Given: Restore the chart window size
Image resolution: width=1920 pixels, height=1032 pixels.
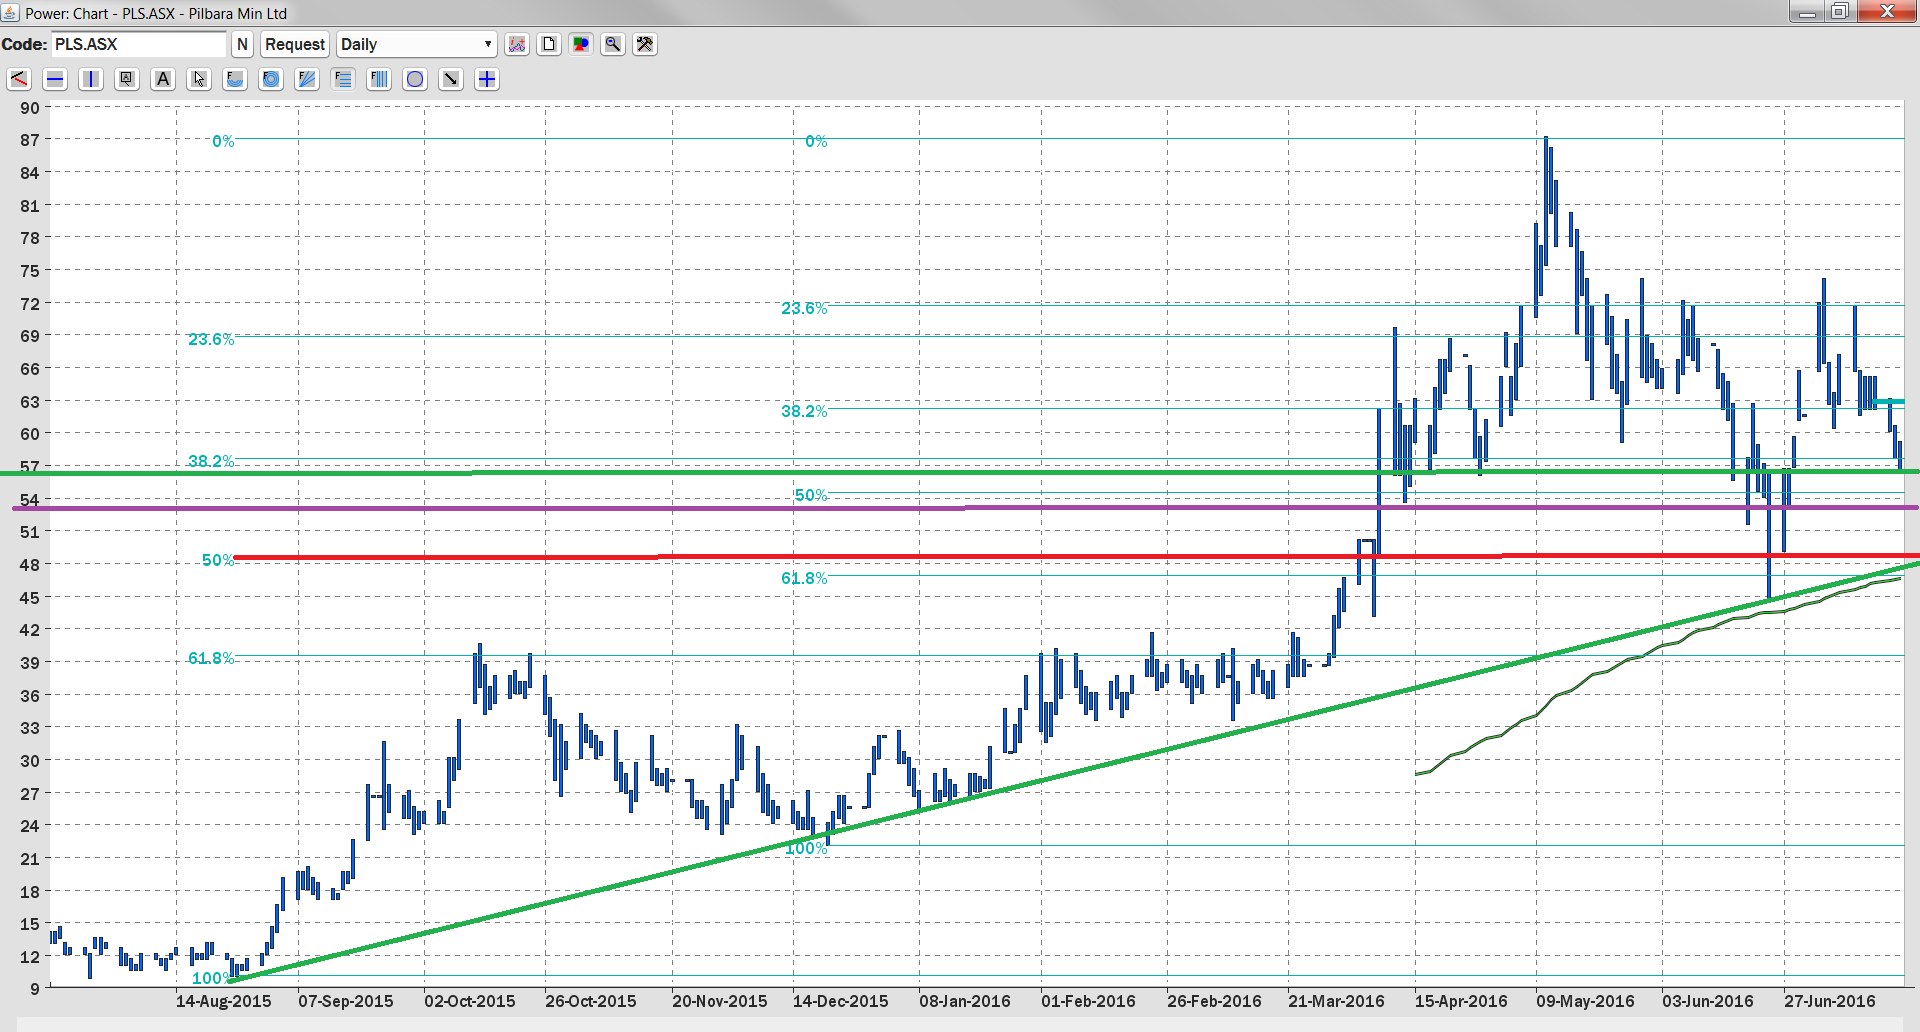Looking at the screenshot, I should pos(1839,12).
